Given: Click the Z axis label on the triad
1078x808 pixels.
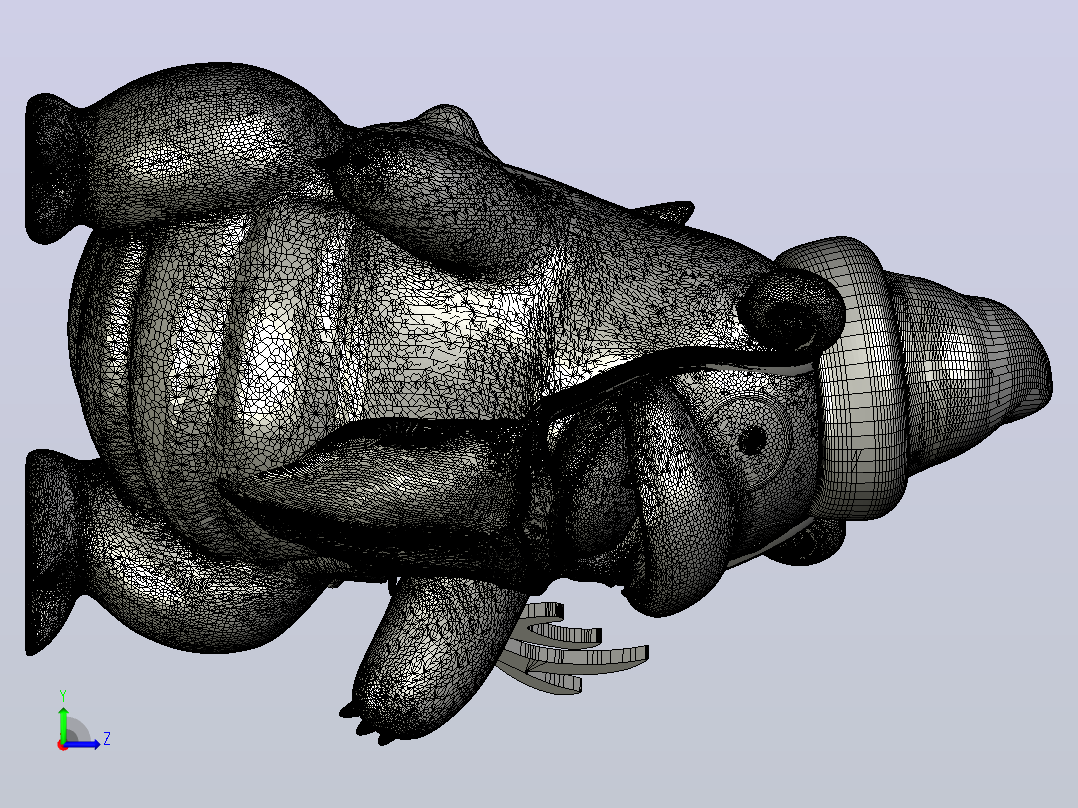Looking at the screenshot, I should click(107, 739).
